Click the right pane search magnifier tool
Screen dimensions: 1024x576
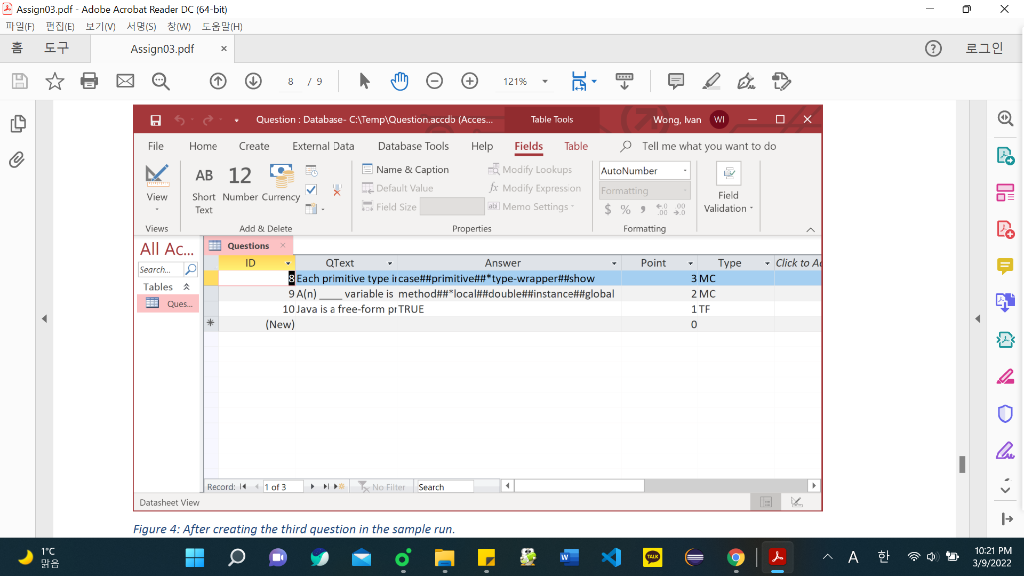click(x=1006, y=118)
